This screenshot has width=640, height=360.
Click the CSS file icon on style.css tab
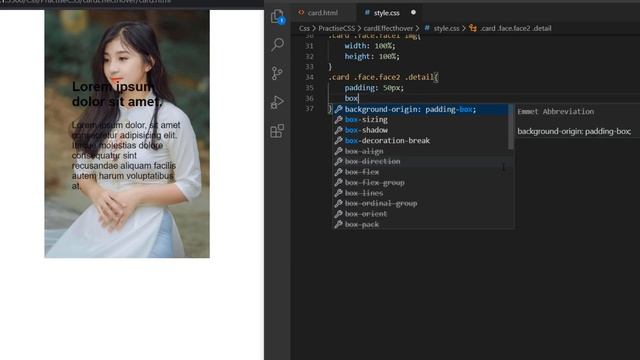(367, 13)
